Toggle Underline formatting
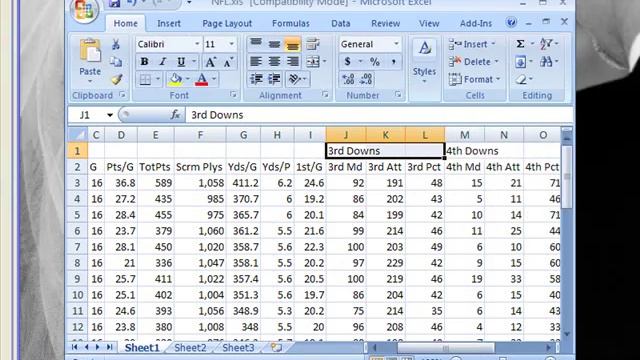Image resolution: width=640 pixels, height=360 pixels. [181, 62]
